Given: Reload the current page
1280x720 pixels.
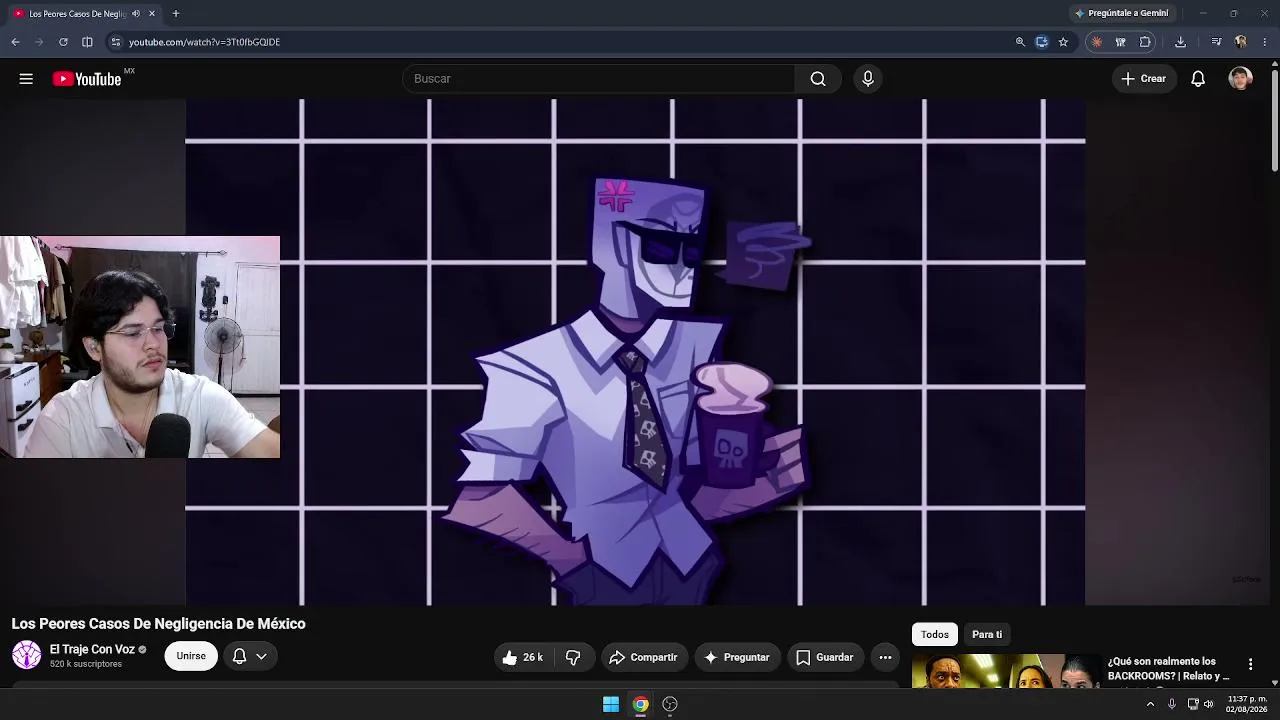Looking at the screenshot, I should click(63, 42).
